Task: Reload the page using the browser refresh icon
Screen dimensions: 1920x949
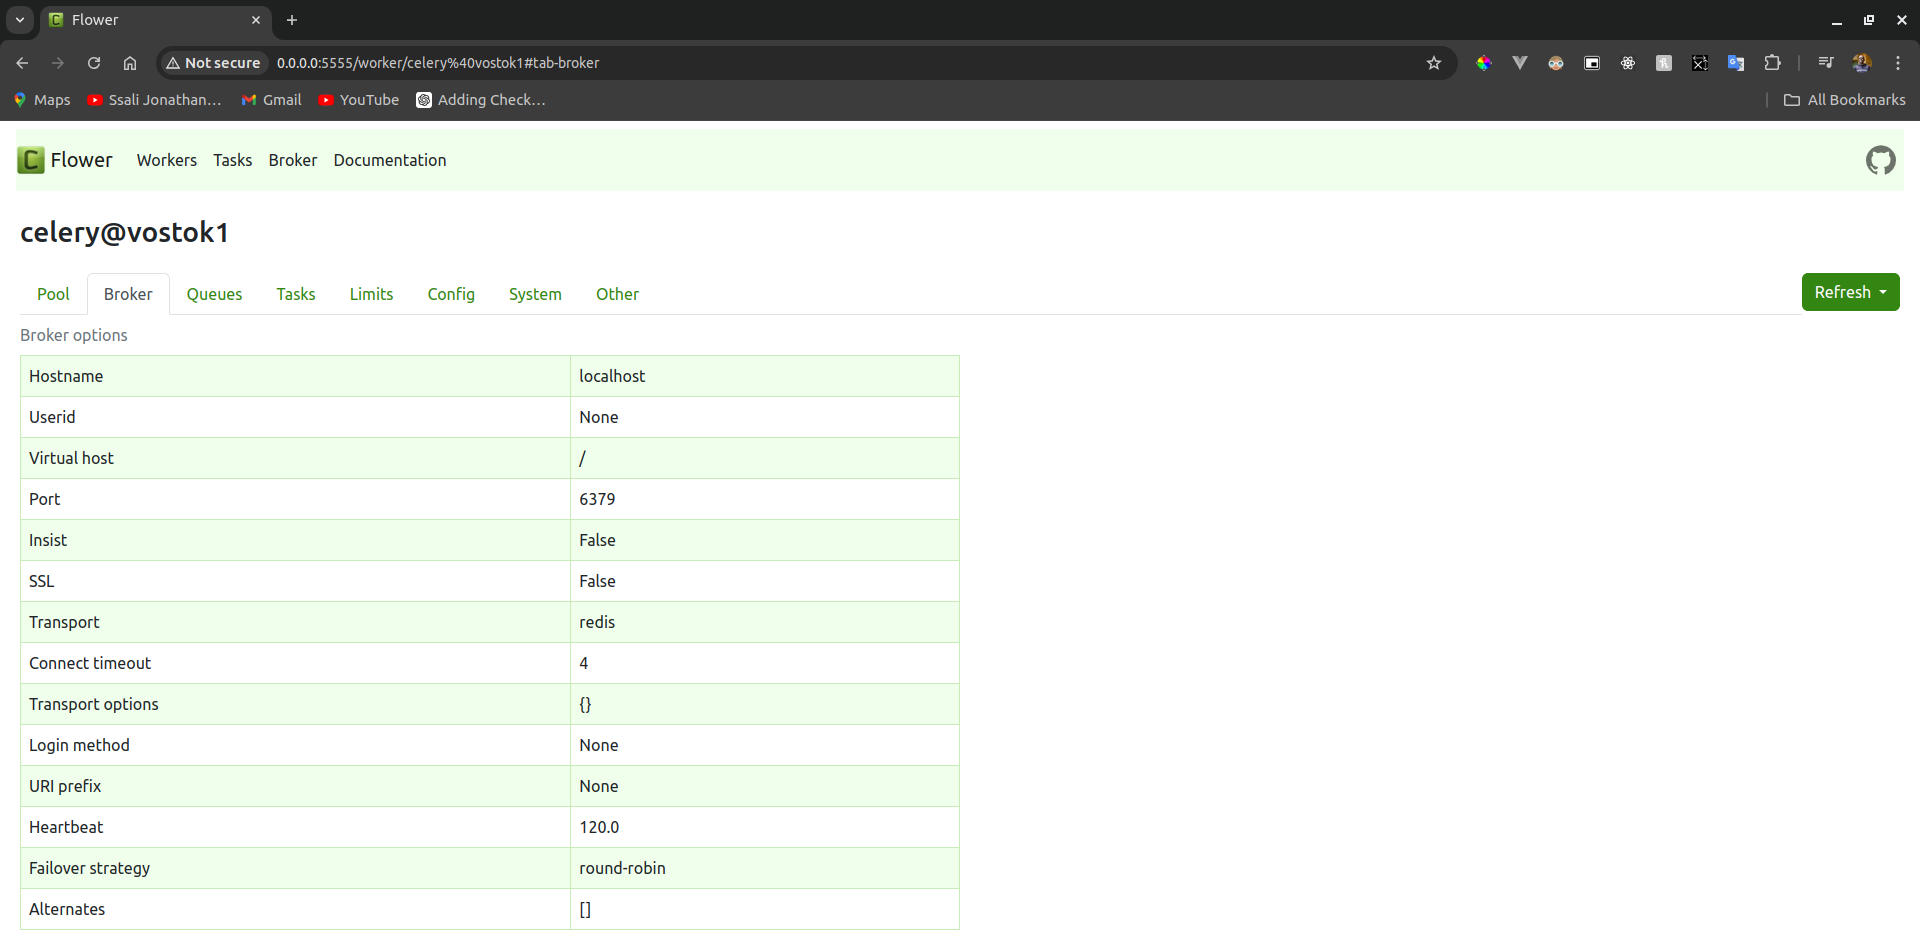Action: [94, 63]
